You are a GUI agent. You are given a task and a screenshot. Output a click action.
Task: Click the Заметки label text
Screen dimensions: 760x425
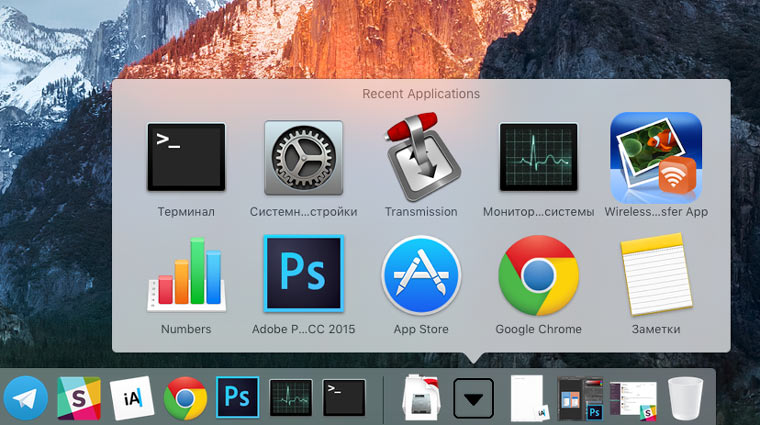(656, 329)
